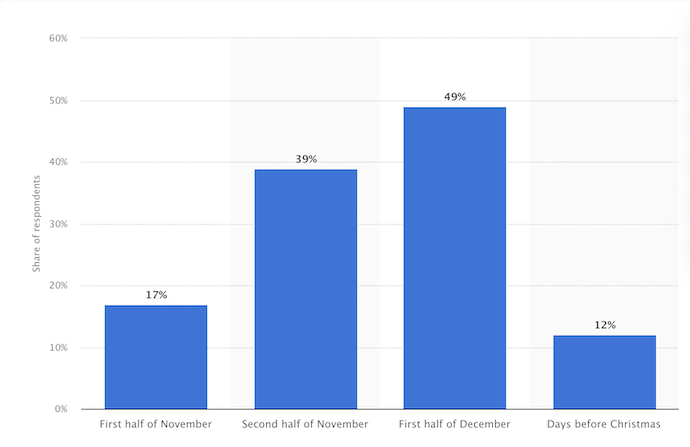
Task: Click the 12% data label
Action: coord(605,325)
